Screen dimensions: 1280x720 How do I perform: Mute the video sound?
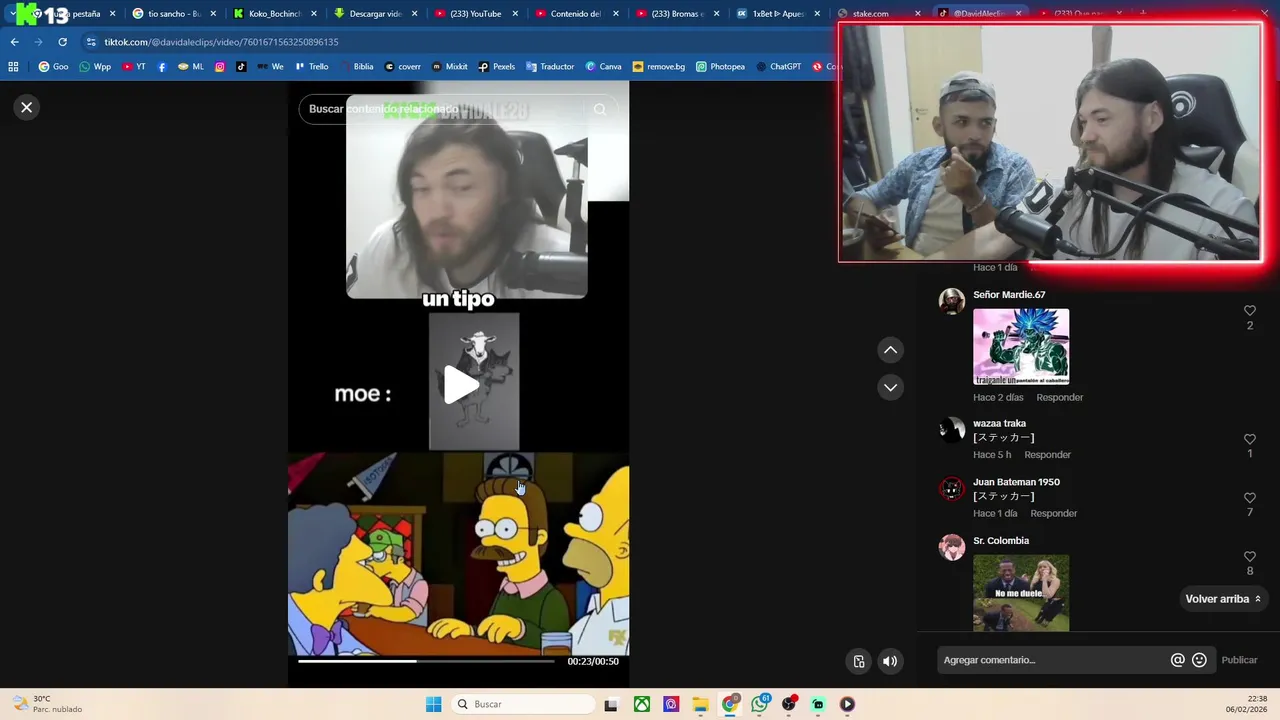(890, 661)
